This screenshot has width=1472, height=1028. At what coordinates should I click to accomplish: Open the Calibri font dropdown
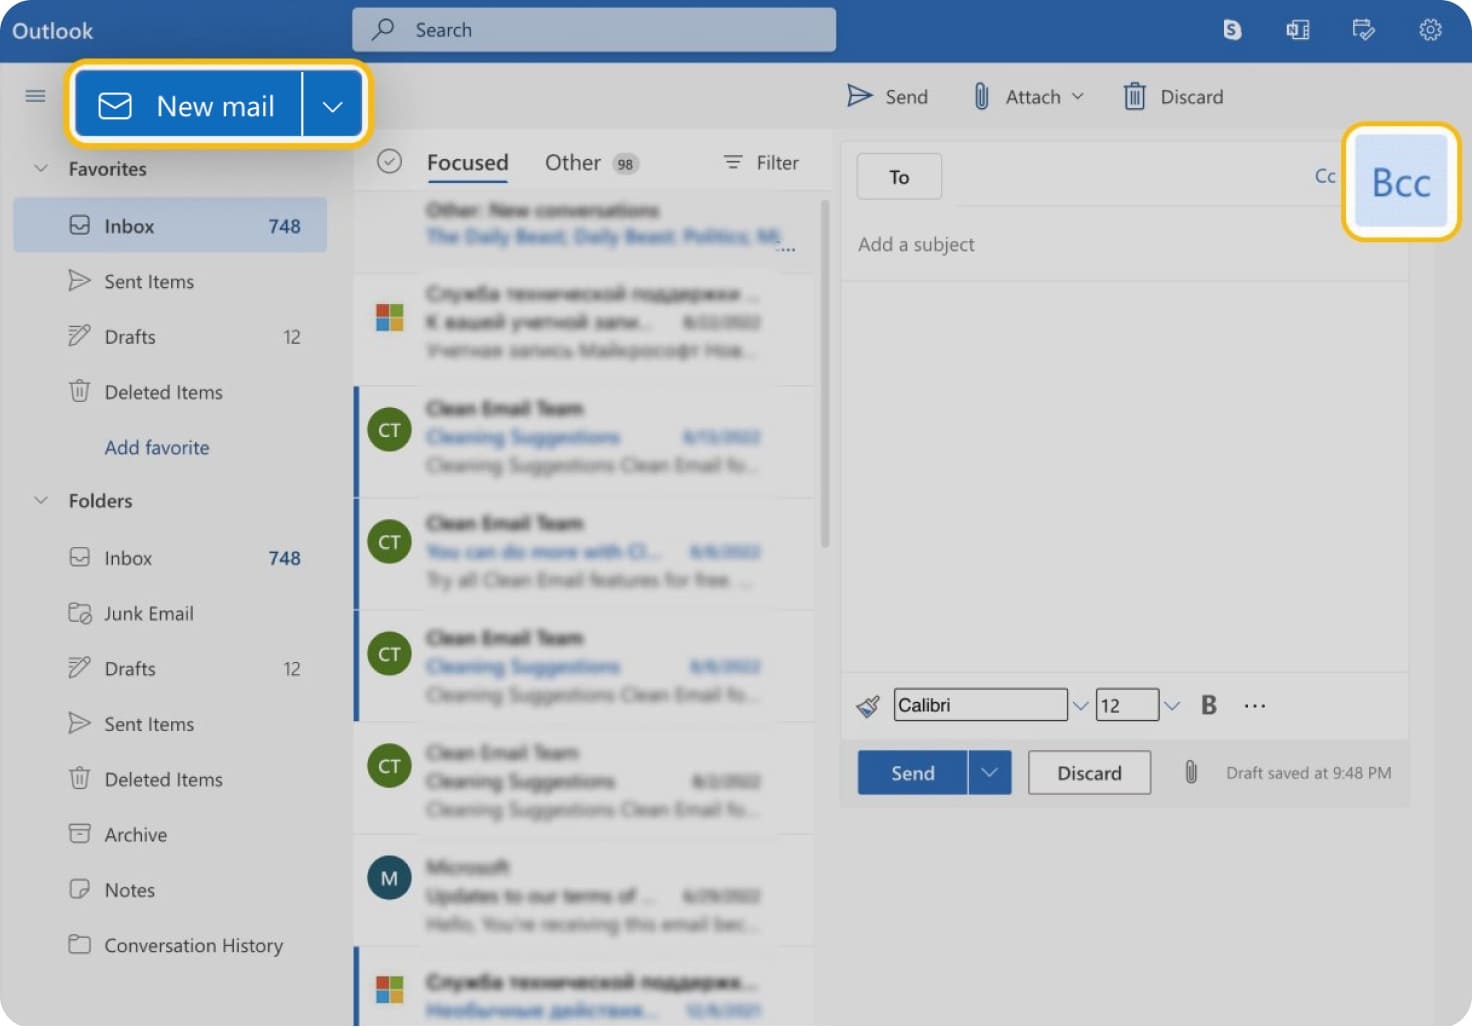[x=1079, y=704]
